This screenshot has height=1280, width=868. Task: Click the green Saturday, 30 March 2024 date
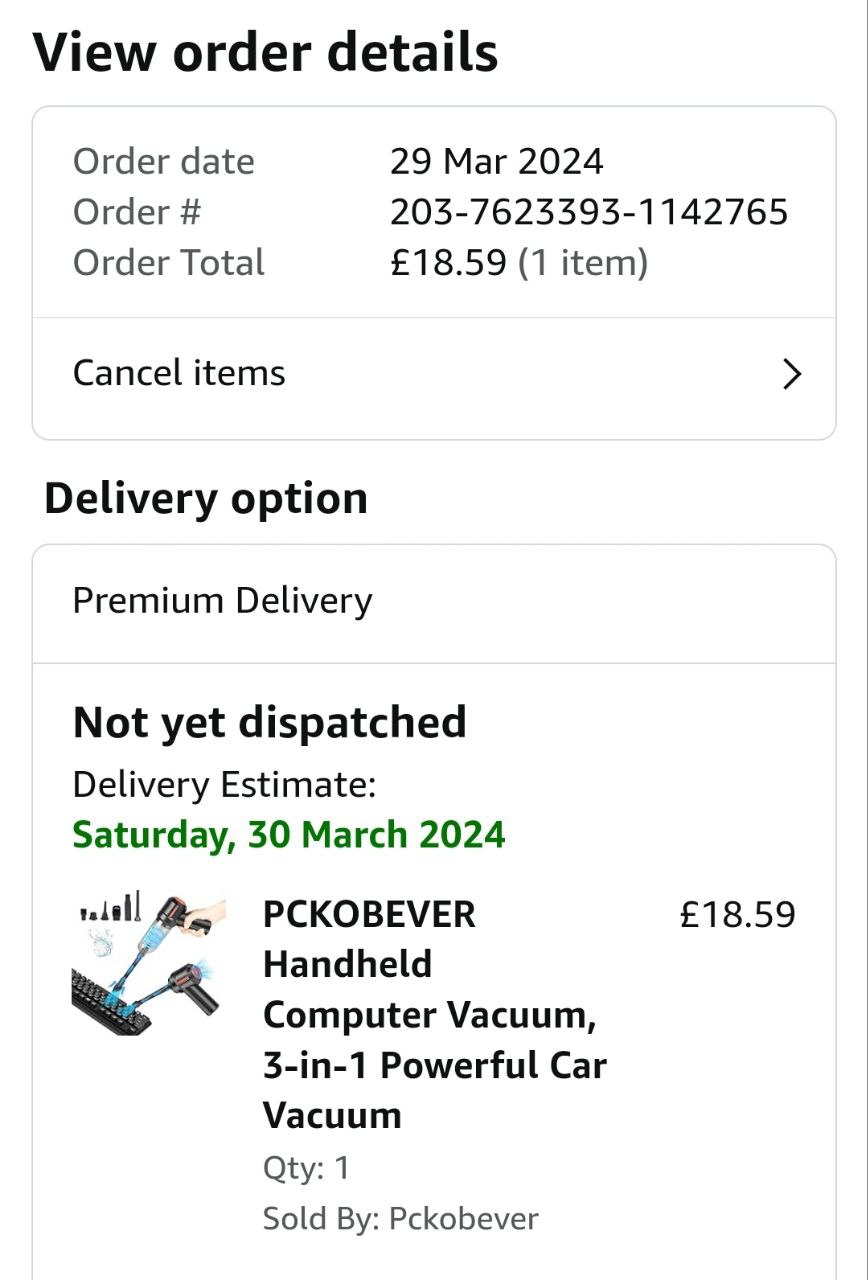pos(289,834)
